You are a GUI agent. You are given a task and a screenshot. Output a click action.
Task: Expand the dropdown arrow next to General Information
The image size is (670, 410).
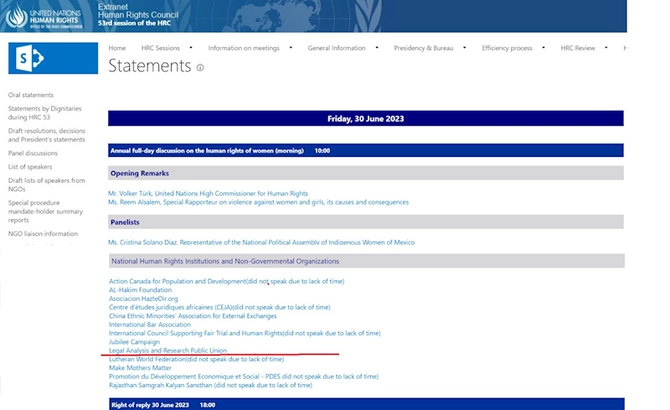pyautogui.click(x=376, y=47)
